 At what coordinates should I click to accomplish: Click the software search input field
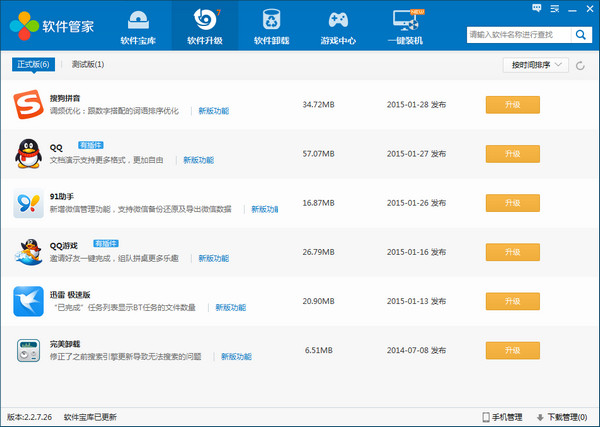[x=519, y=35]
